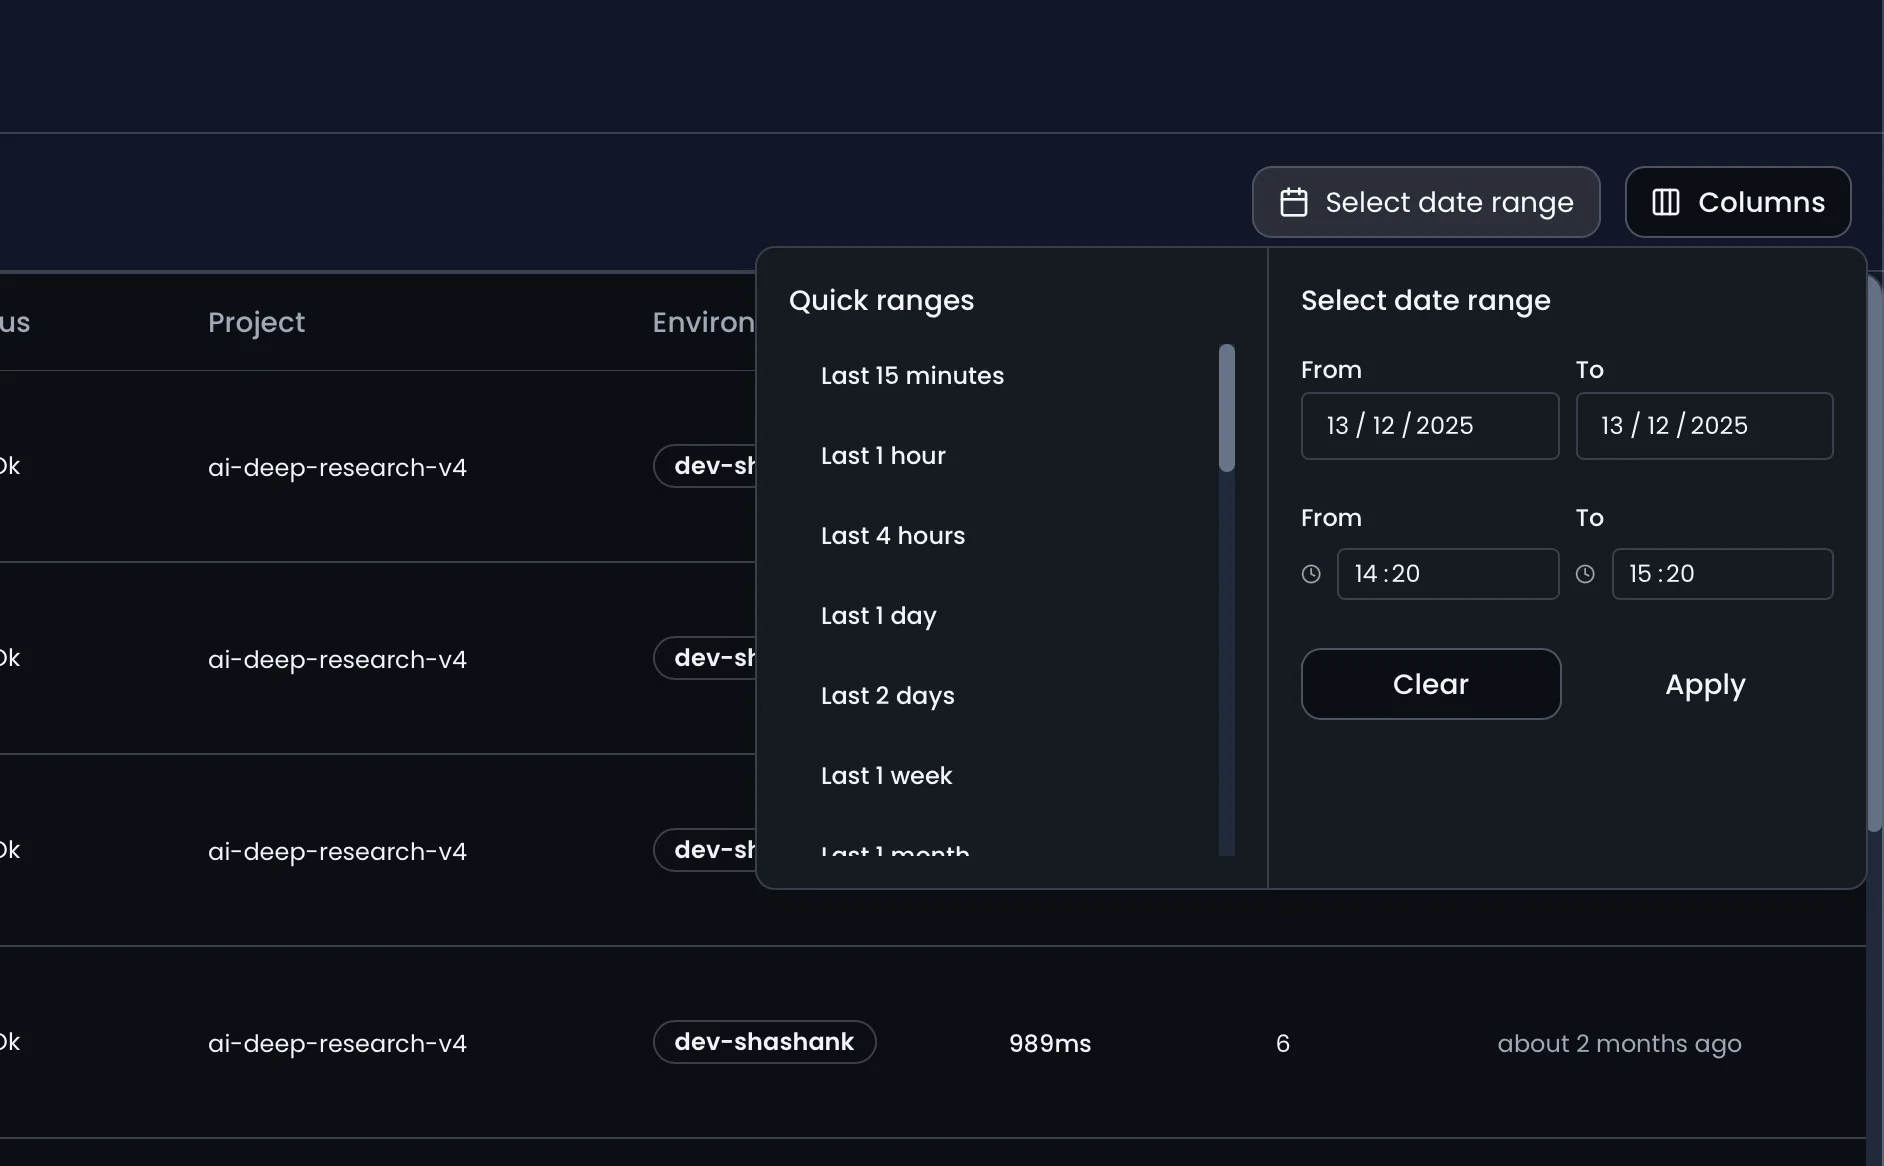This screenshot has width=1884, height=1166.
Task: Select Last 1 week quick range
Action: (x=886, y=776)
